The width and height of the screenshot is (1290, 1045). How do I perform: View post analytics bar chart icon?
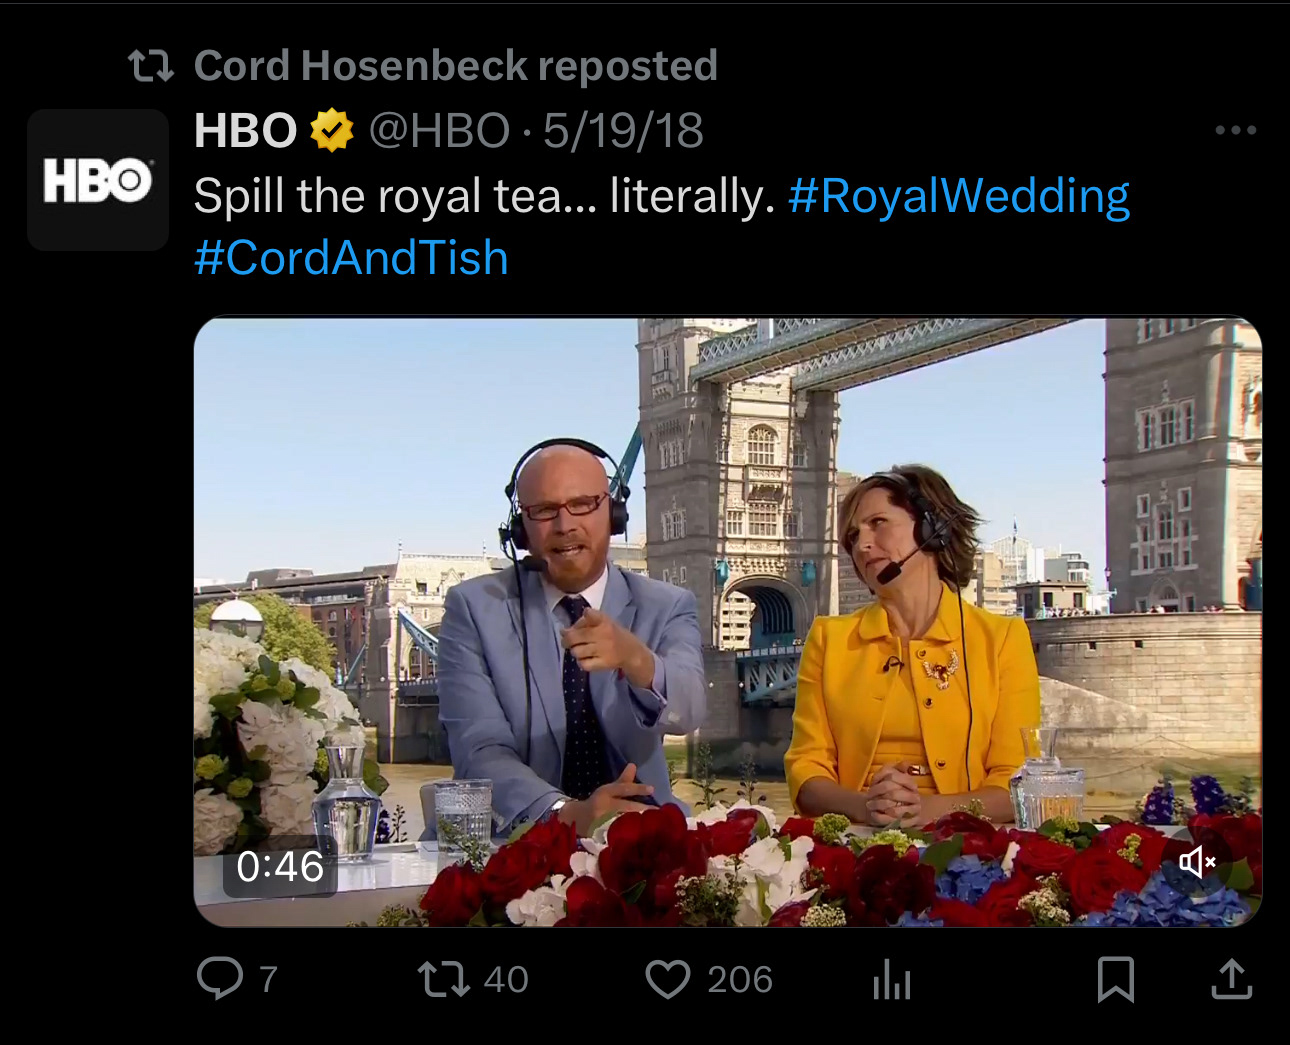coord(891,980)
